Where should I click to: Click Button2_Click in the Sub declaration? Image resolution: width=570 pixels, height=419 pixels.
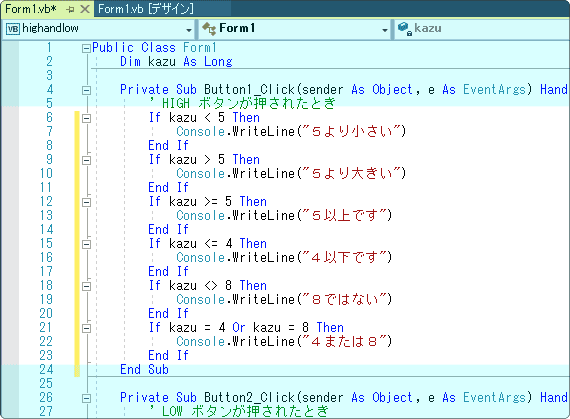[249, 397]
